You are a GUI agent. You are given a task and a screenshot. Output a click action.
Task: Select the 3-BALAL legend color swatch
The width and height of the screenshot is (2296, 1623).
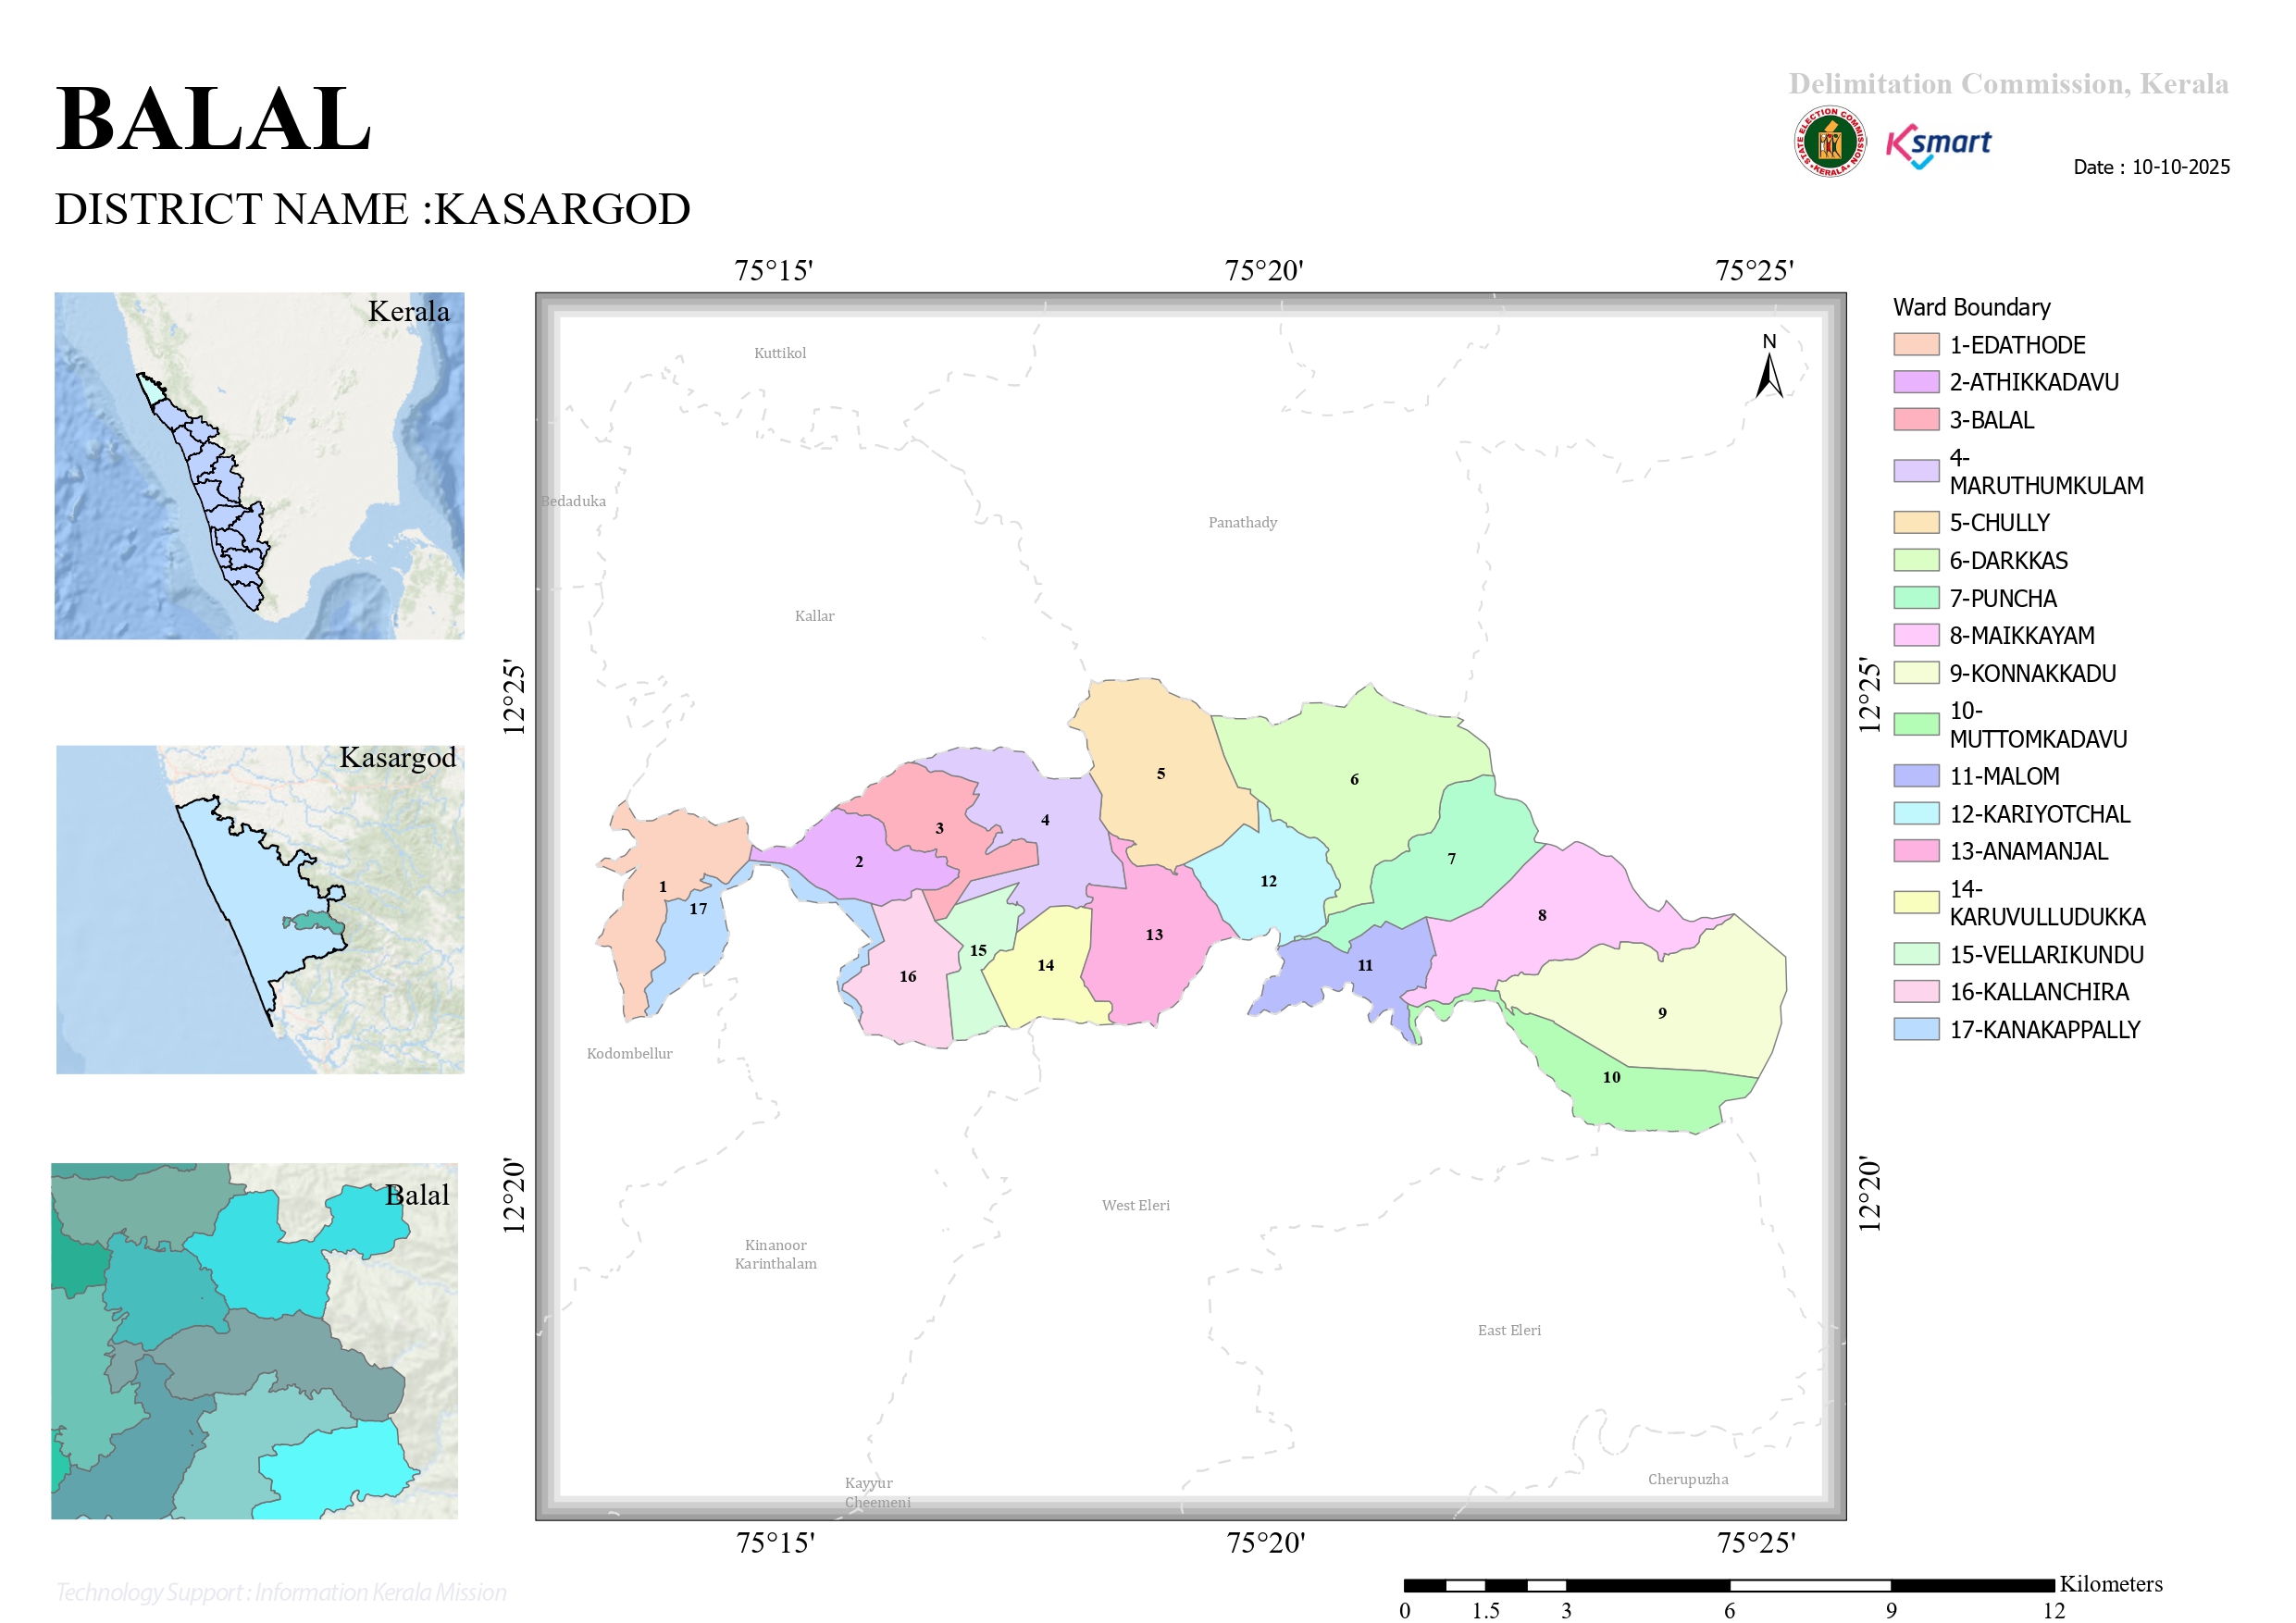pyautogui.click(x=1916, y=420)
